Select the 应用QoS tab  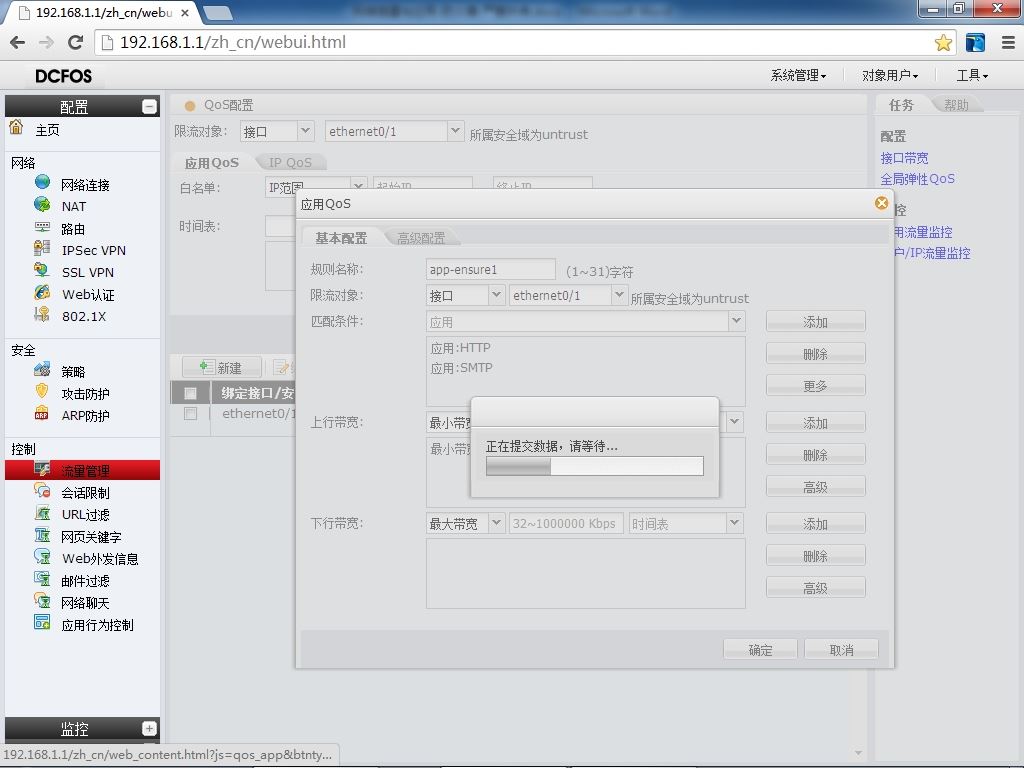tap(212, 163)
